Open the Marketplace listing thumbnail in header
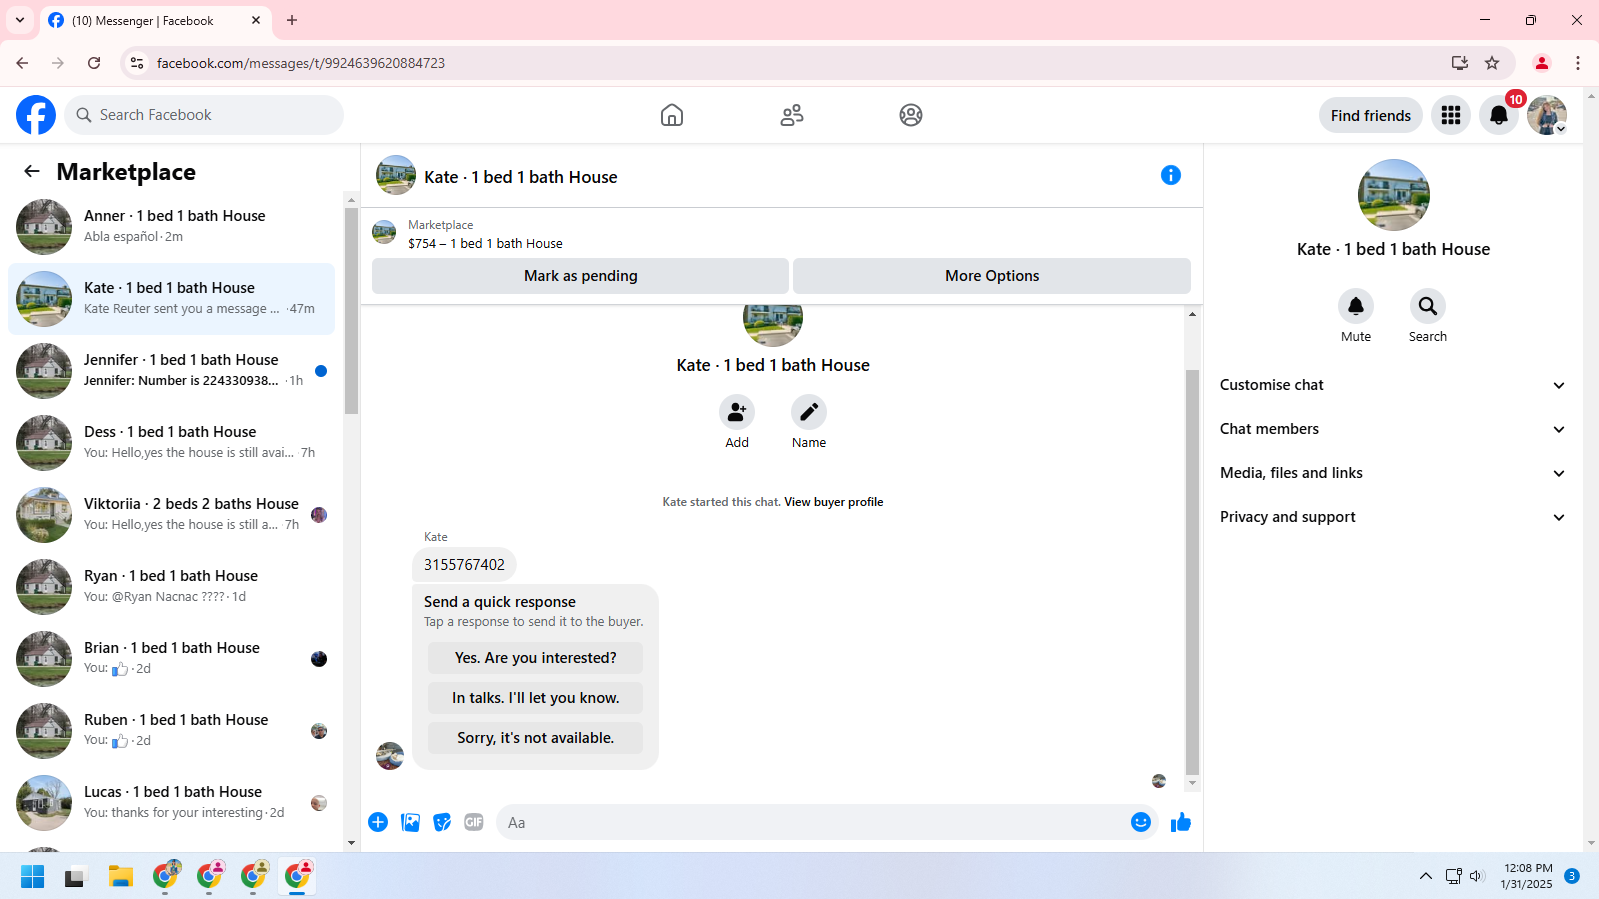Image resolution: width=1599 pixels, height=899 pixels. pyautogui.click(x=384, y=233)
